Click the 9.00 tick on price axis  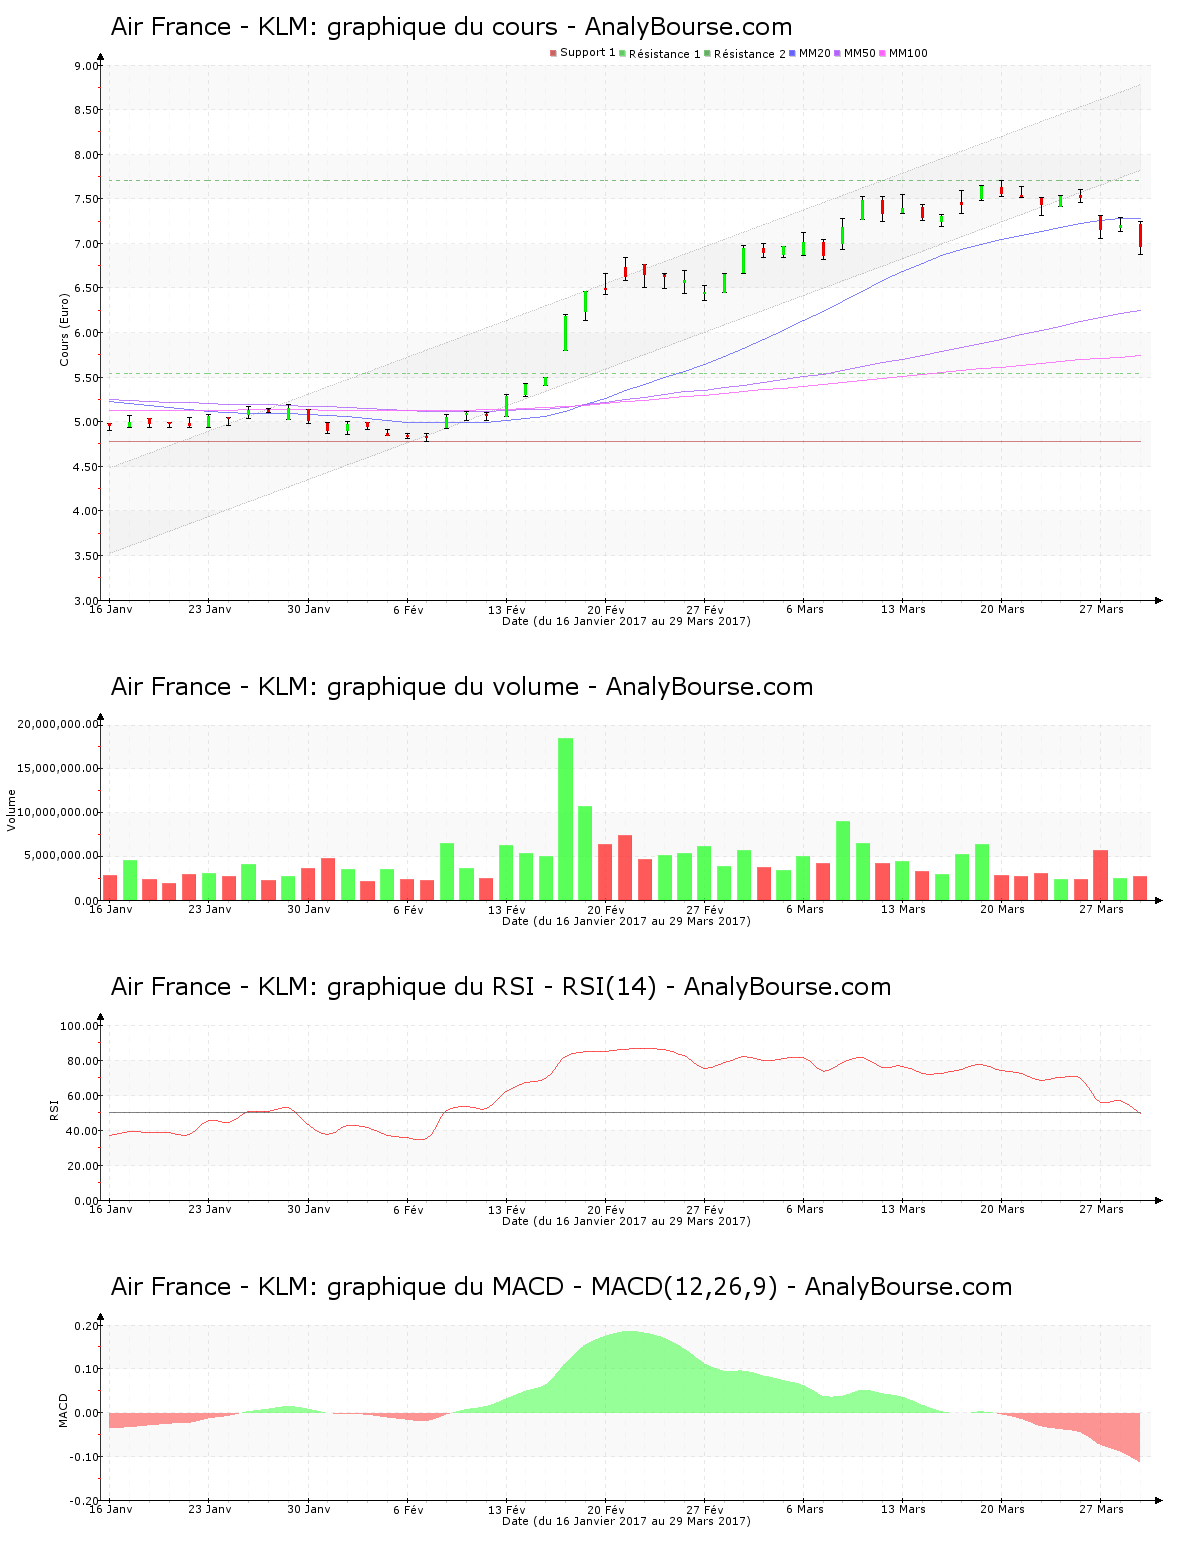(86, 66)
